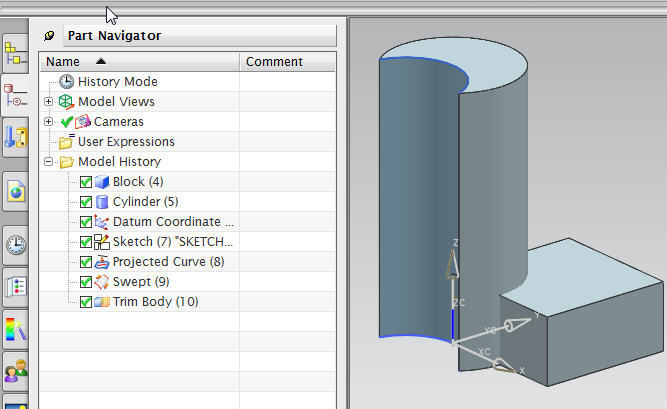Click the Cylinder feature icon
The height and width of the screenshot is (409, 667).
point(102,202)
